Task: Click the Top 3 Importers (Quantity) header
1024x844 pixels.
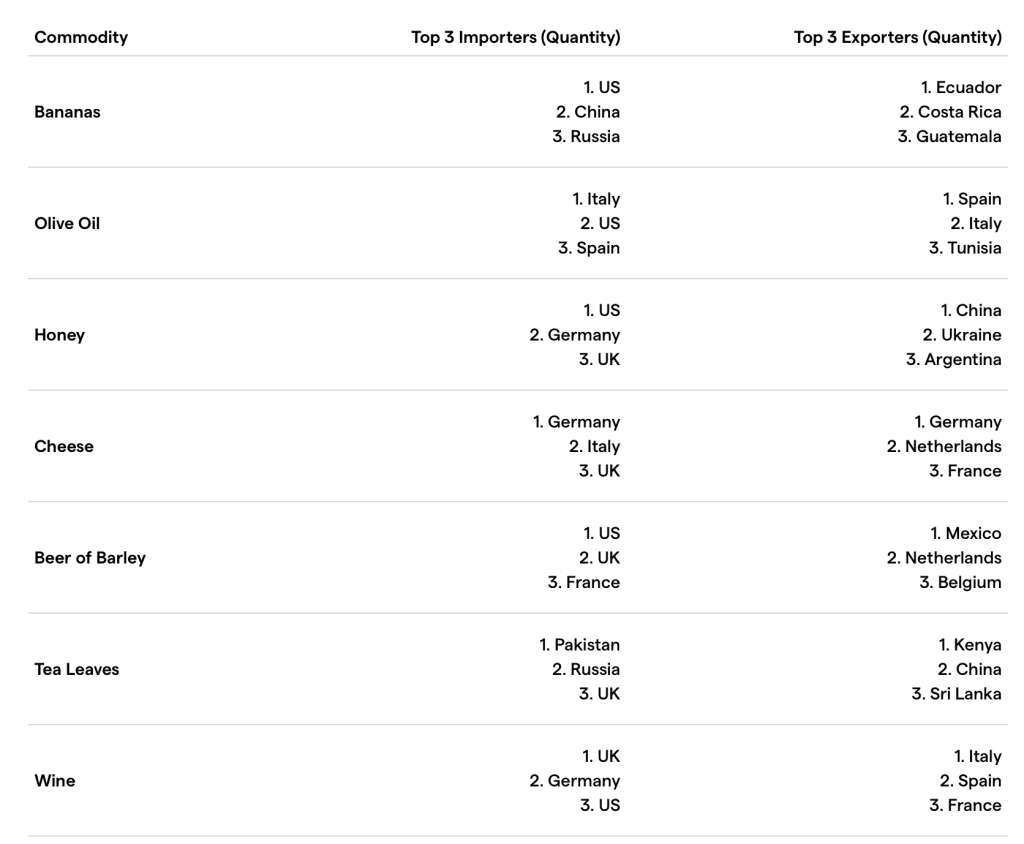Action: coord(515,38)
